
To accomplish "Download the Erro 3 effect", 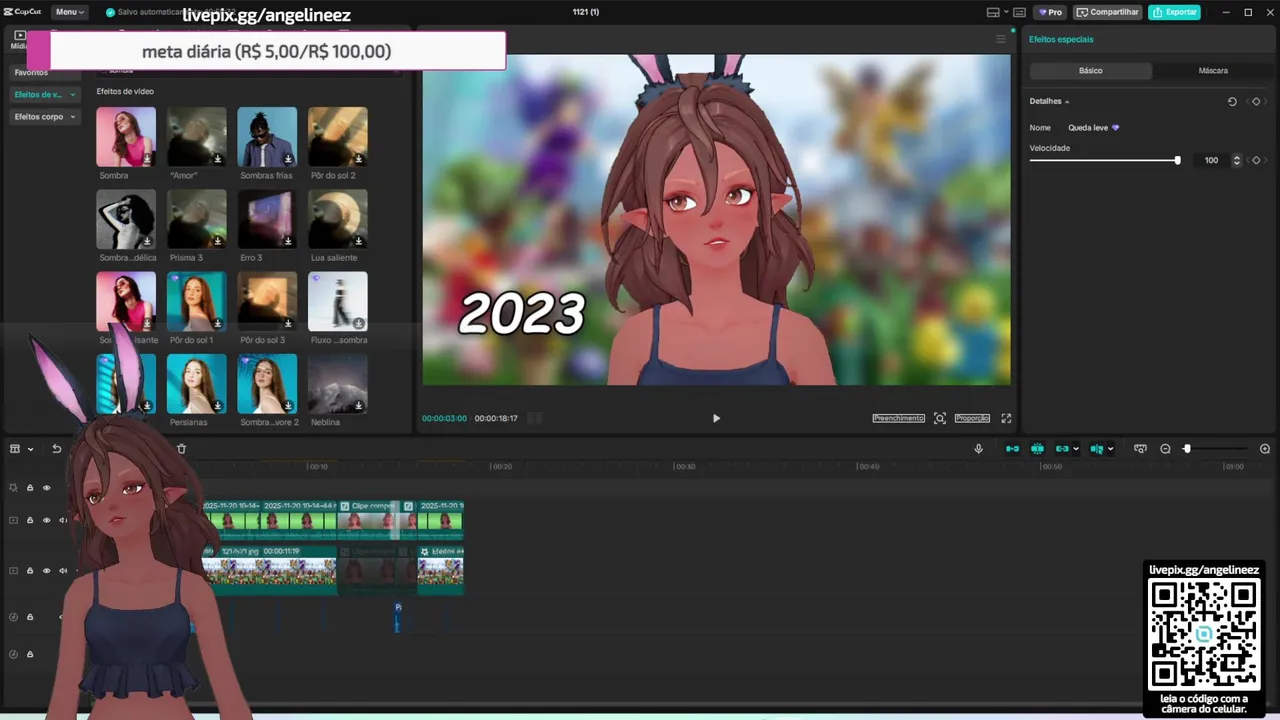I will [x=288, y=241].
